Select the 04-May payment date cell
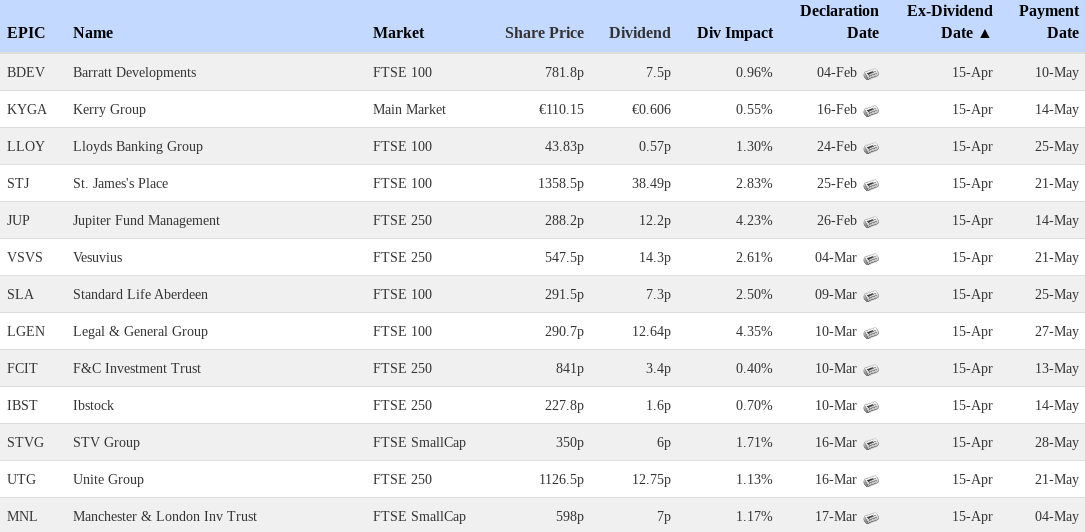The width and height of the screenshot is (1085, 532). click(x=1057, y=517)
